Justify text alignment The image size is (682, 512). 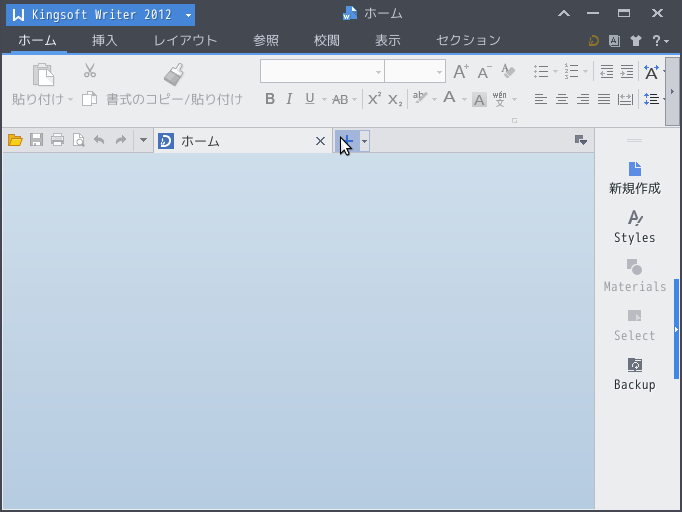(604, 99)
